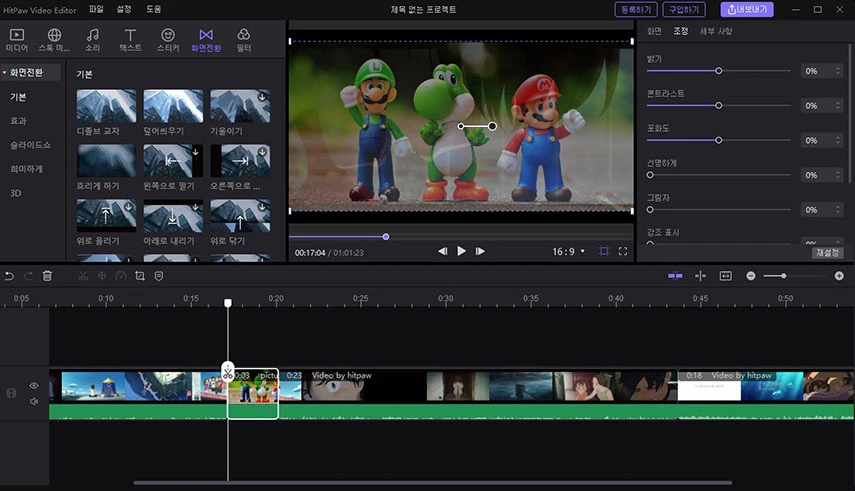Click the split-at-playhead icon near zoom controls
The width and height of the screenshot is (855, 491).
[x=701, y=276]
